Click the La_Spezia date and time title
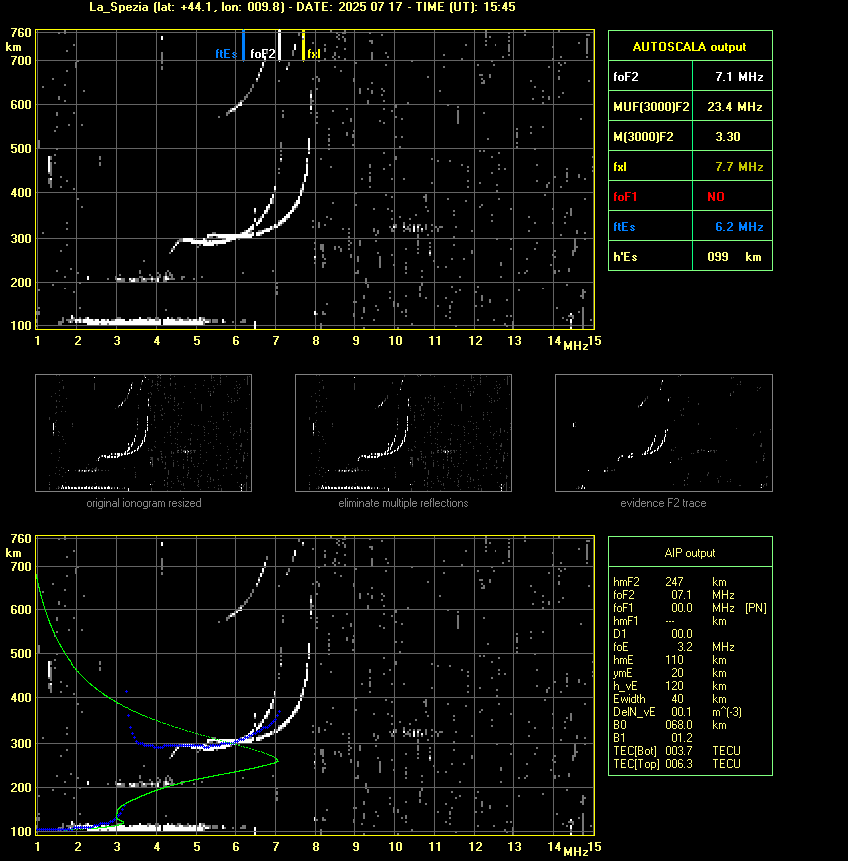848x861 pixels. [x=302, y=7]
